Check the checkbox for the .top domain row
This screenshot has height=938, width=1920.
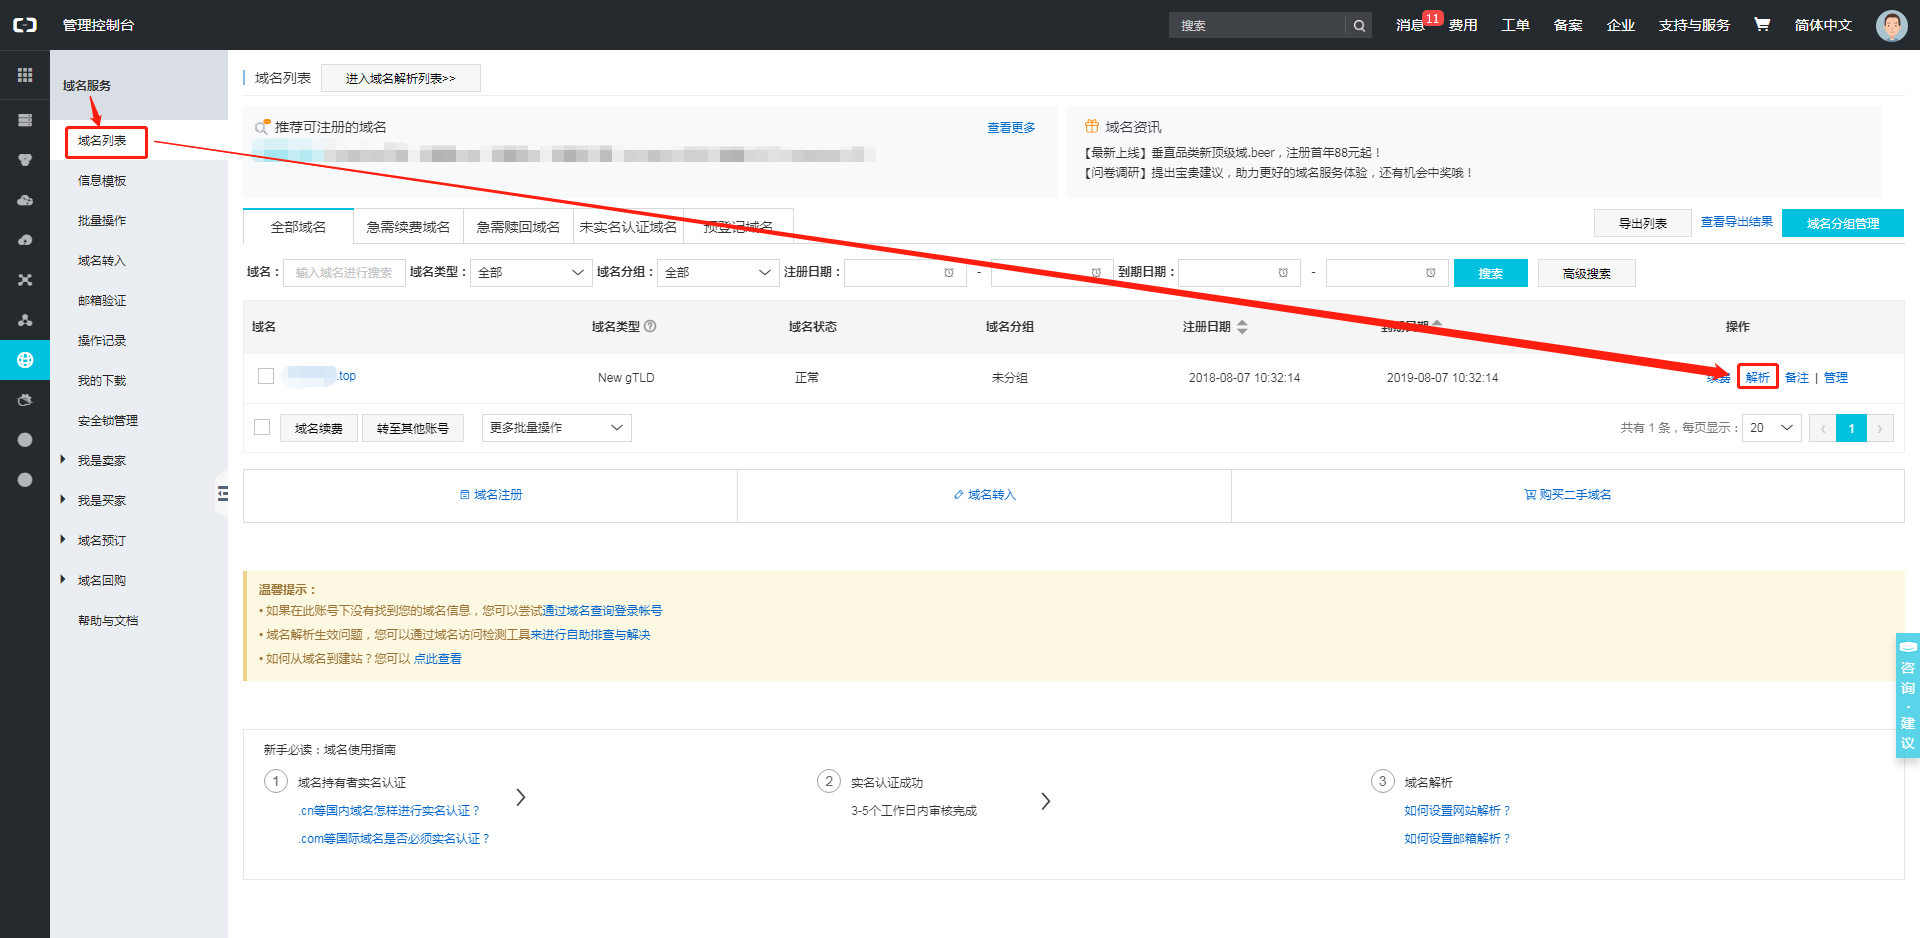pos(265,376)
